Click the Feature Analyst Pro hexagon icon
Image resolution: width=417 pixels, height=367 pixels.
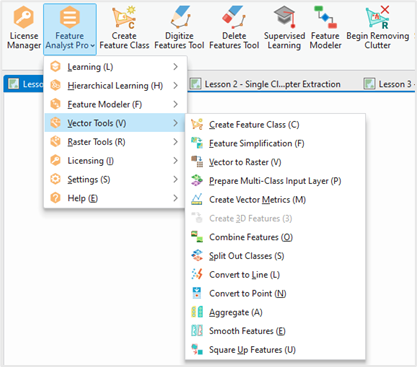tap(70, 18)
